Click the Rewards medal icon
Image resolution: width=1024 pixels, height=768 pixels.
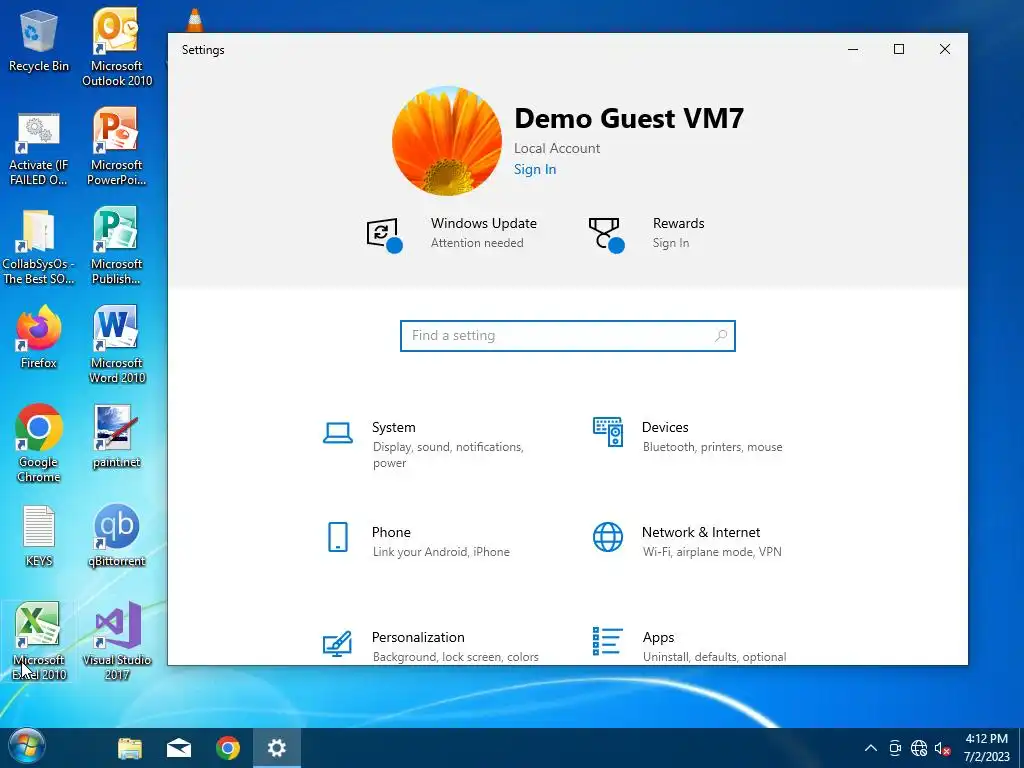click(606, 234)
